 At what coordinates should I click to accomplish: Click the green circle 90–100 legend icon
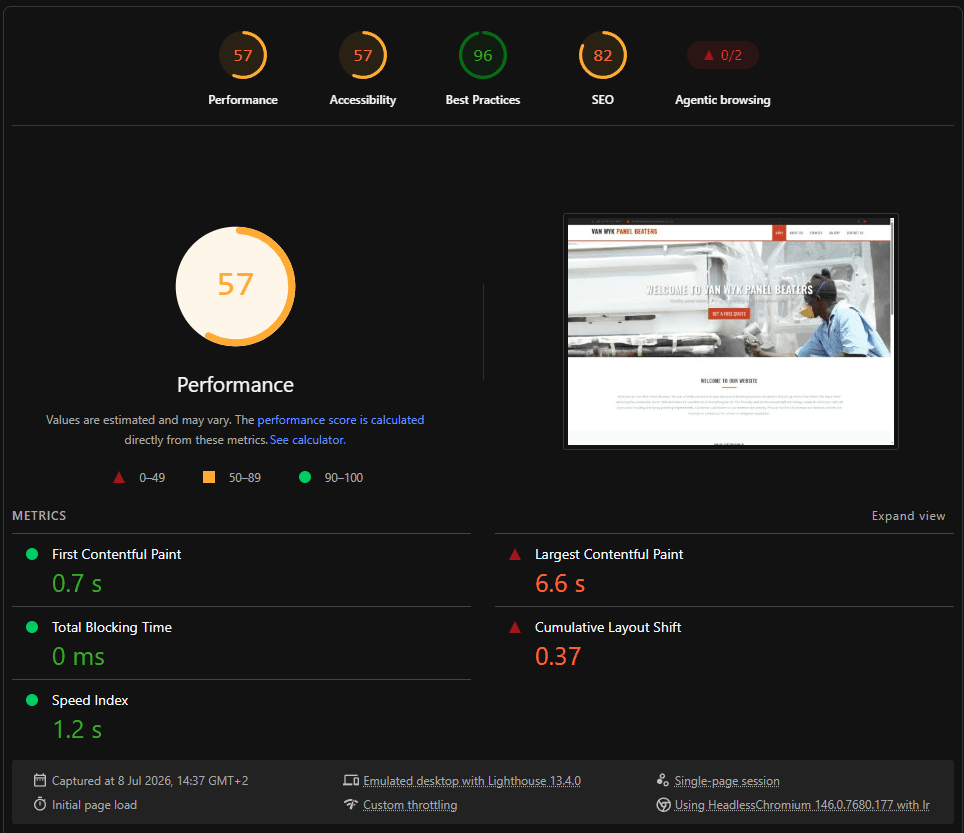point(305,477)
